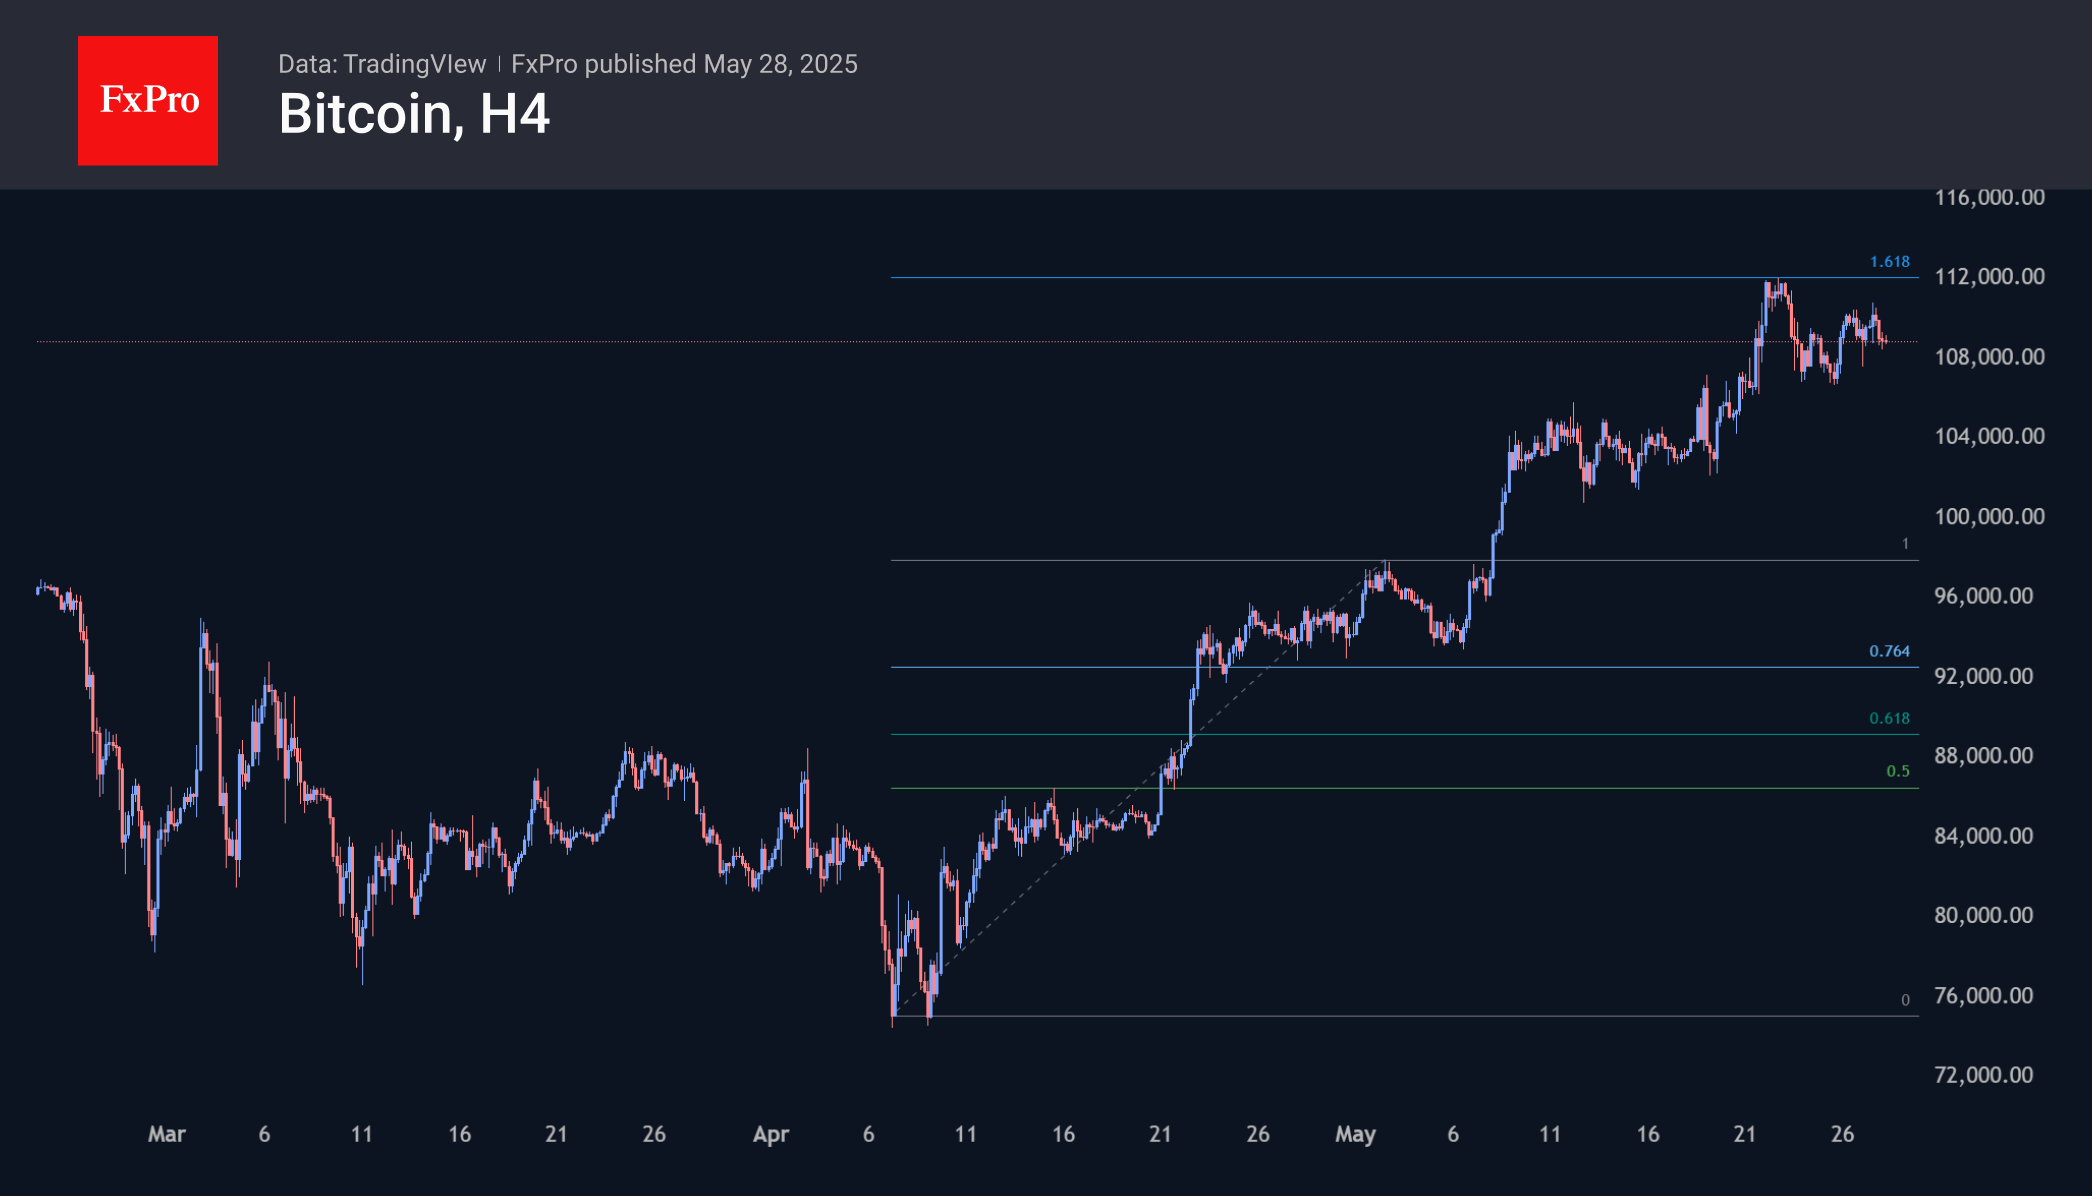Screen dimensions: 2092x1196
Task: Click the 72,000.00 price axis label
Action: tap(1983, 1075)
